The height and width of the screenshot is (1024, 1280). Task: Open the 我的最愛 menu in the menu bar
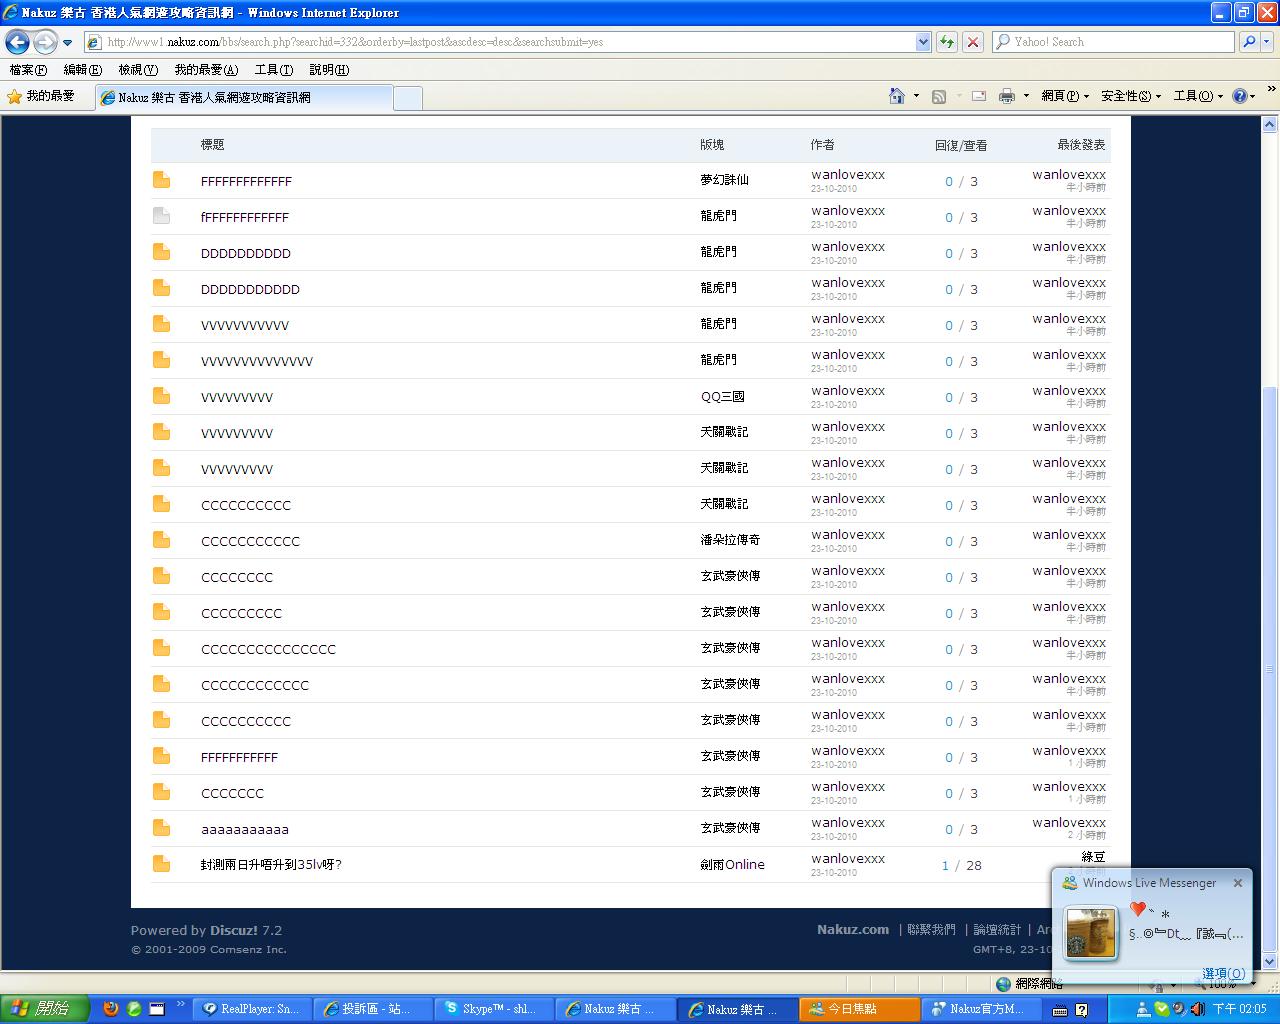point(205,70)
